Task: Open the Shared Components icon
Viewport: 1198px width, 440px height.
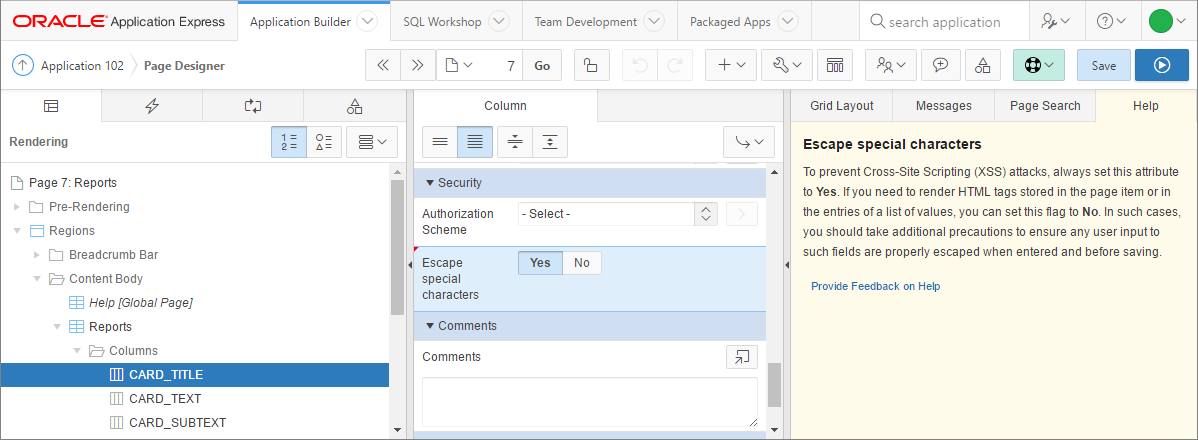Action: (982, 65)
